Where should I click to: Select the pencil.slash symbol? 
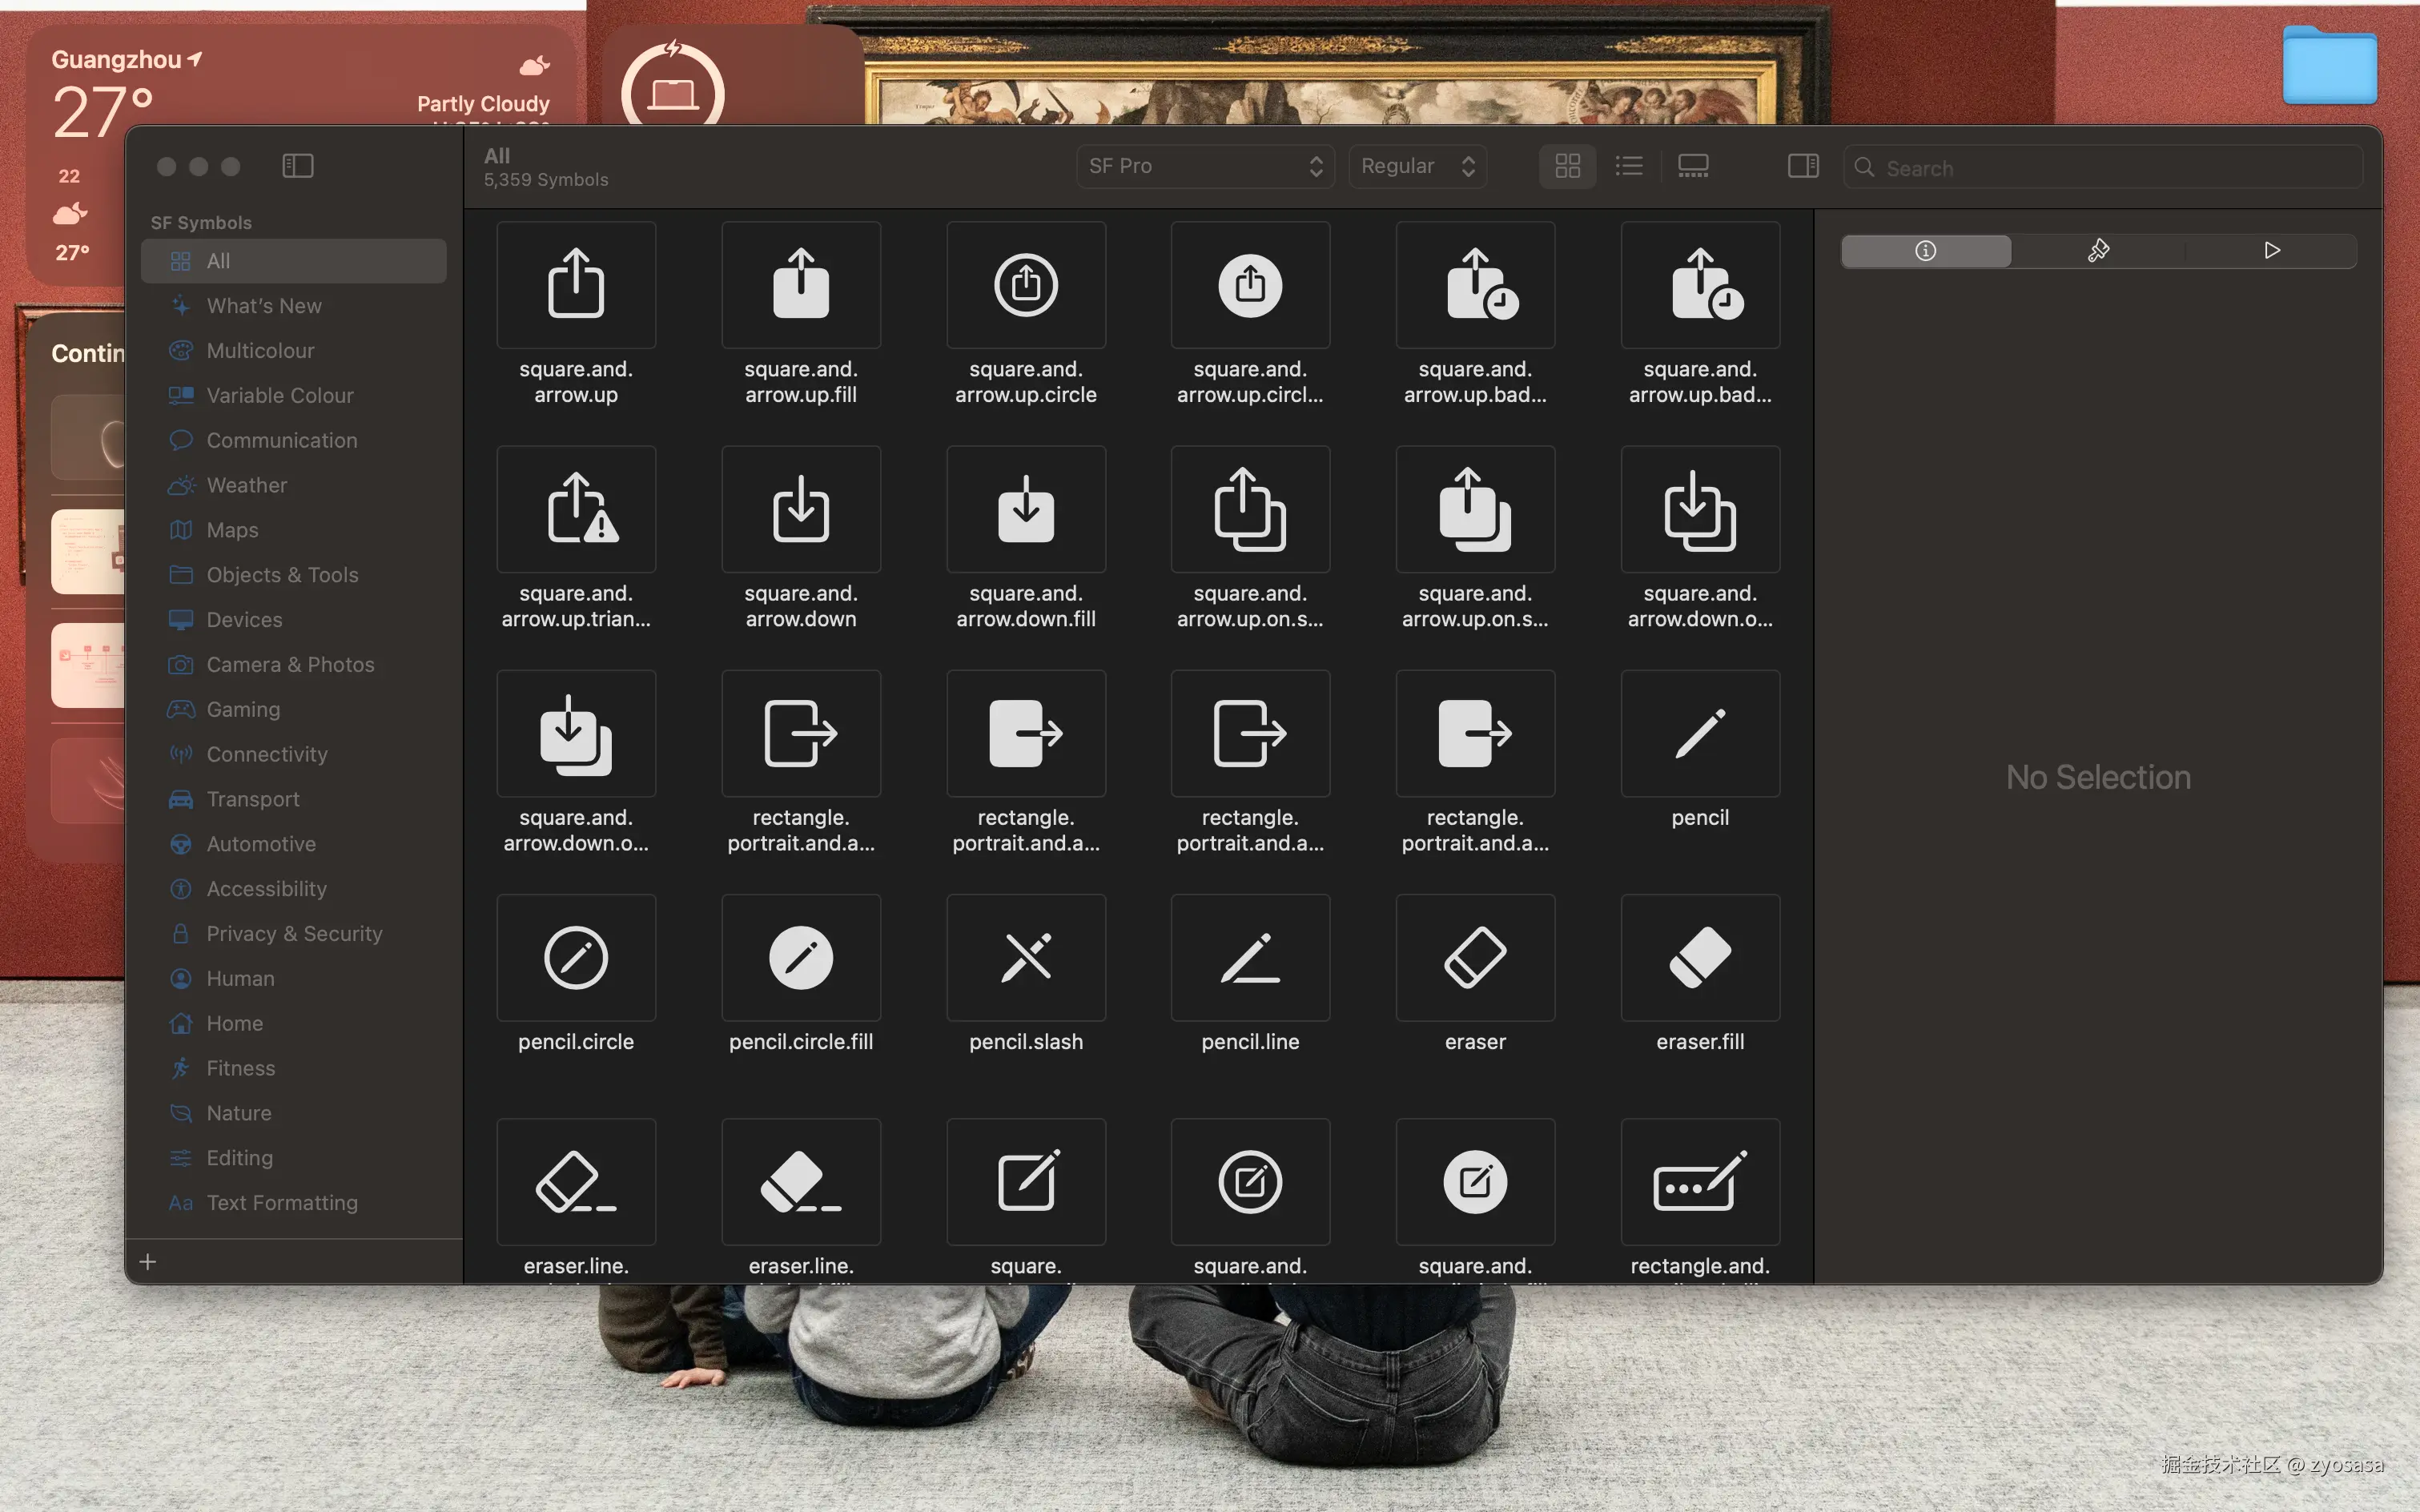[1025, 958]
